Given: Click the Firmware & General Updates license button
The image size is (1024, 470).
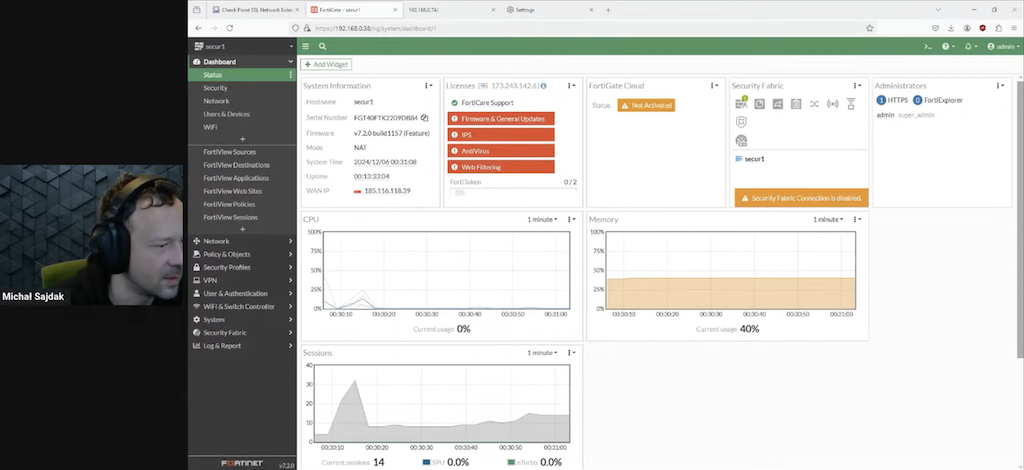Looking at the screenshot, I should click(500, 119).
